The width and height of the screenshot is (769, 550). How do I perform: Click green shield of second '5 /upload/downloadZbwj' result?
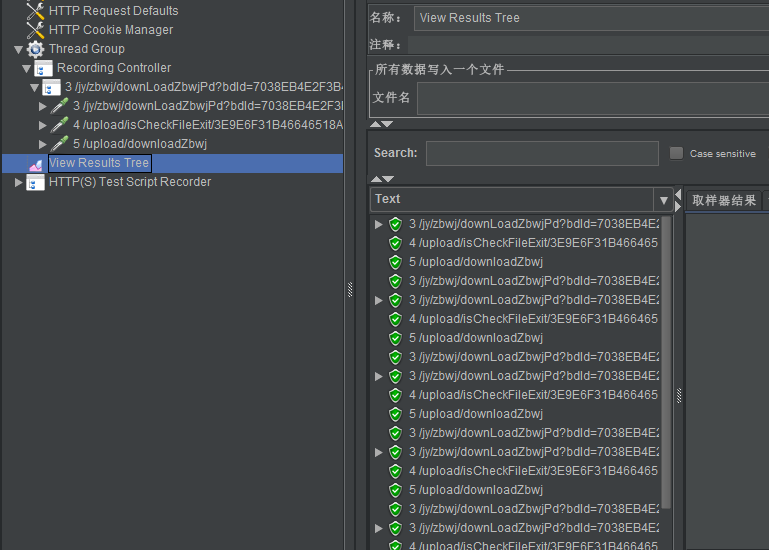click(x=395, y=339)
